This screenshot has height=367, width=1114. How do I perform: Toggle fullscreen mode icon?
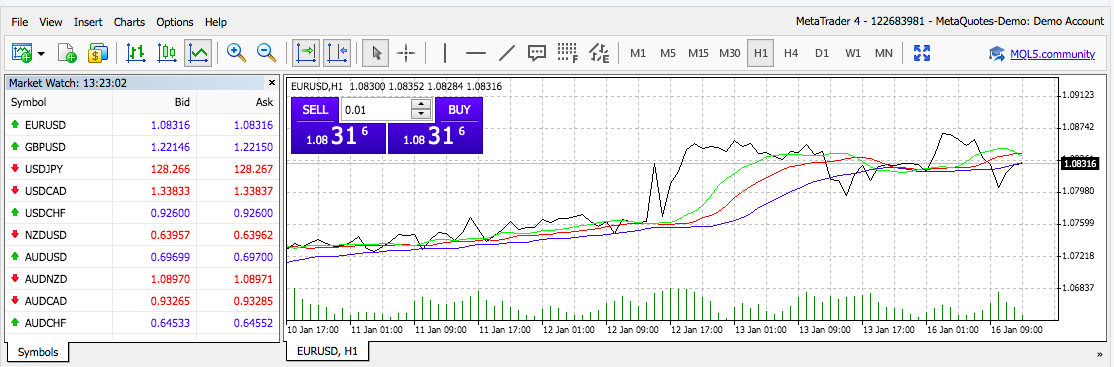pyautogui.click(x=922, y=53)
